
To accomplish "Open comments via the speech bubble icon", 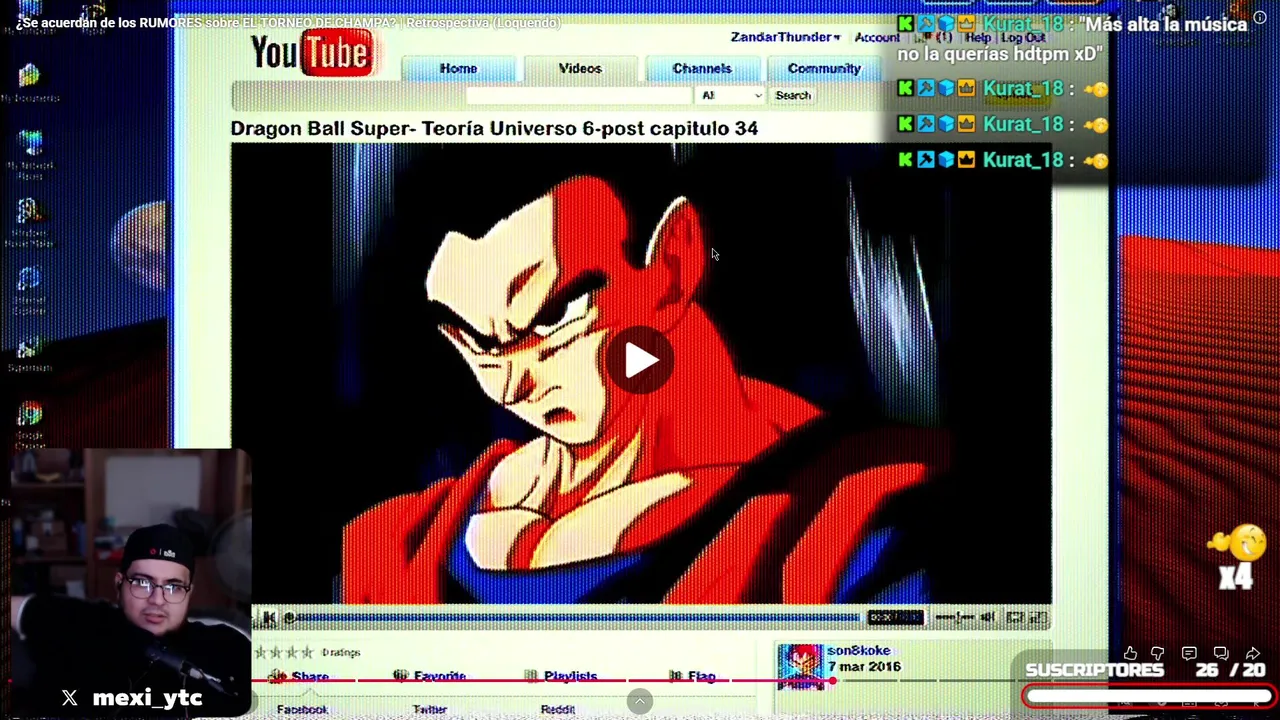I will (1189, 653).
